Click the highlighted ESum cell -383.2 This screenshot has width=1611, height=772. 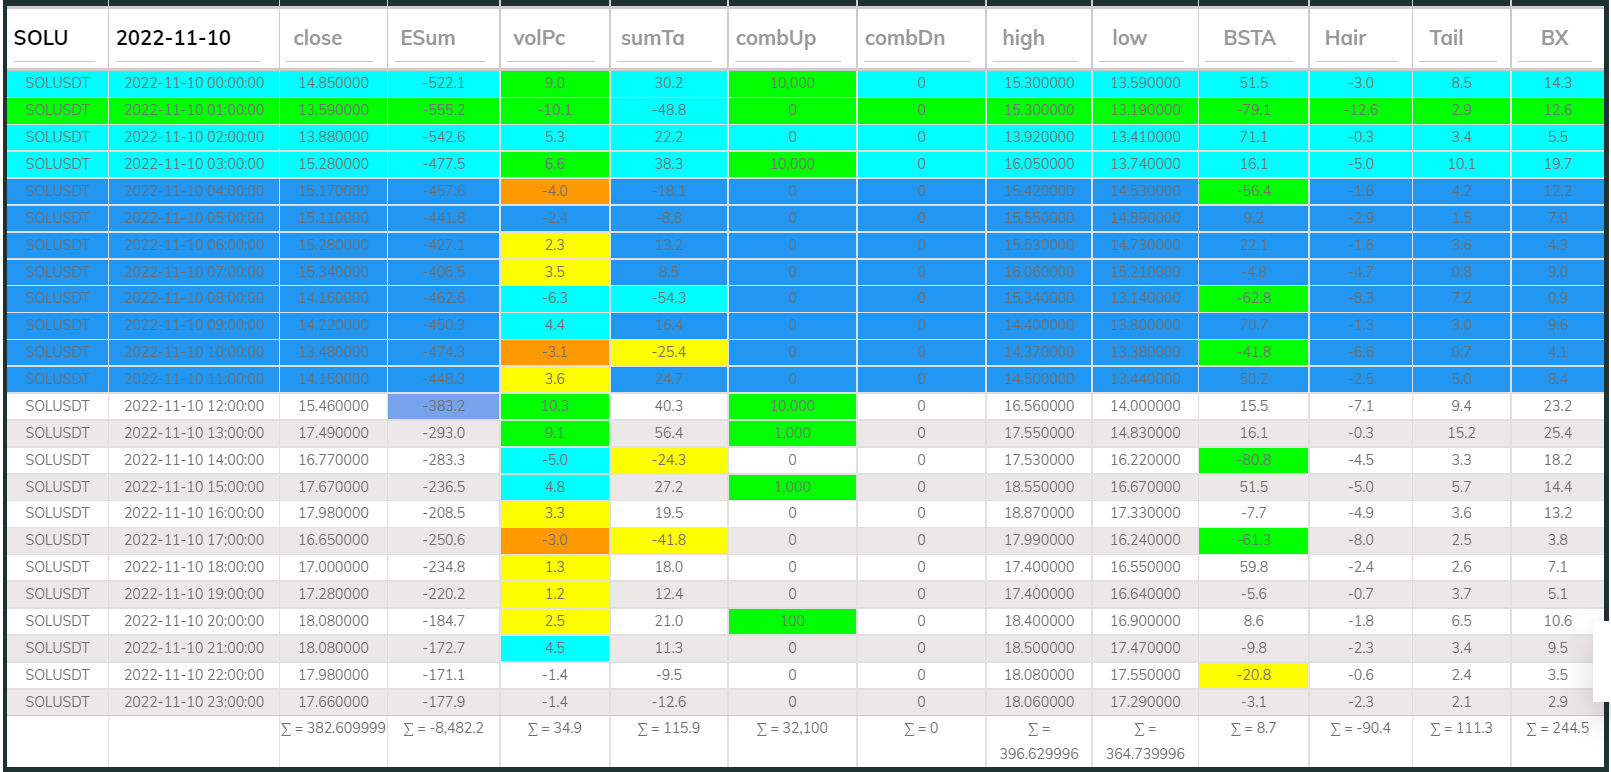pos(444,406)
